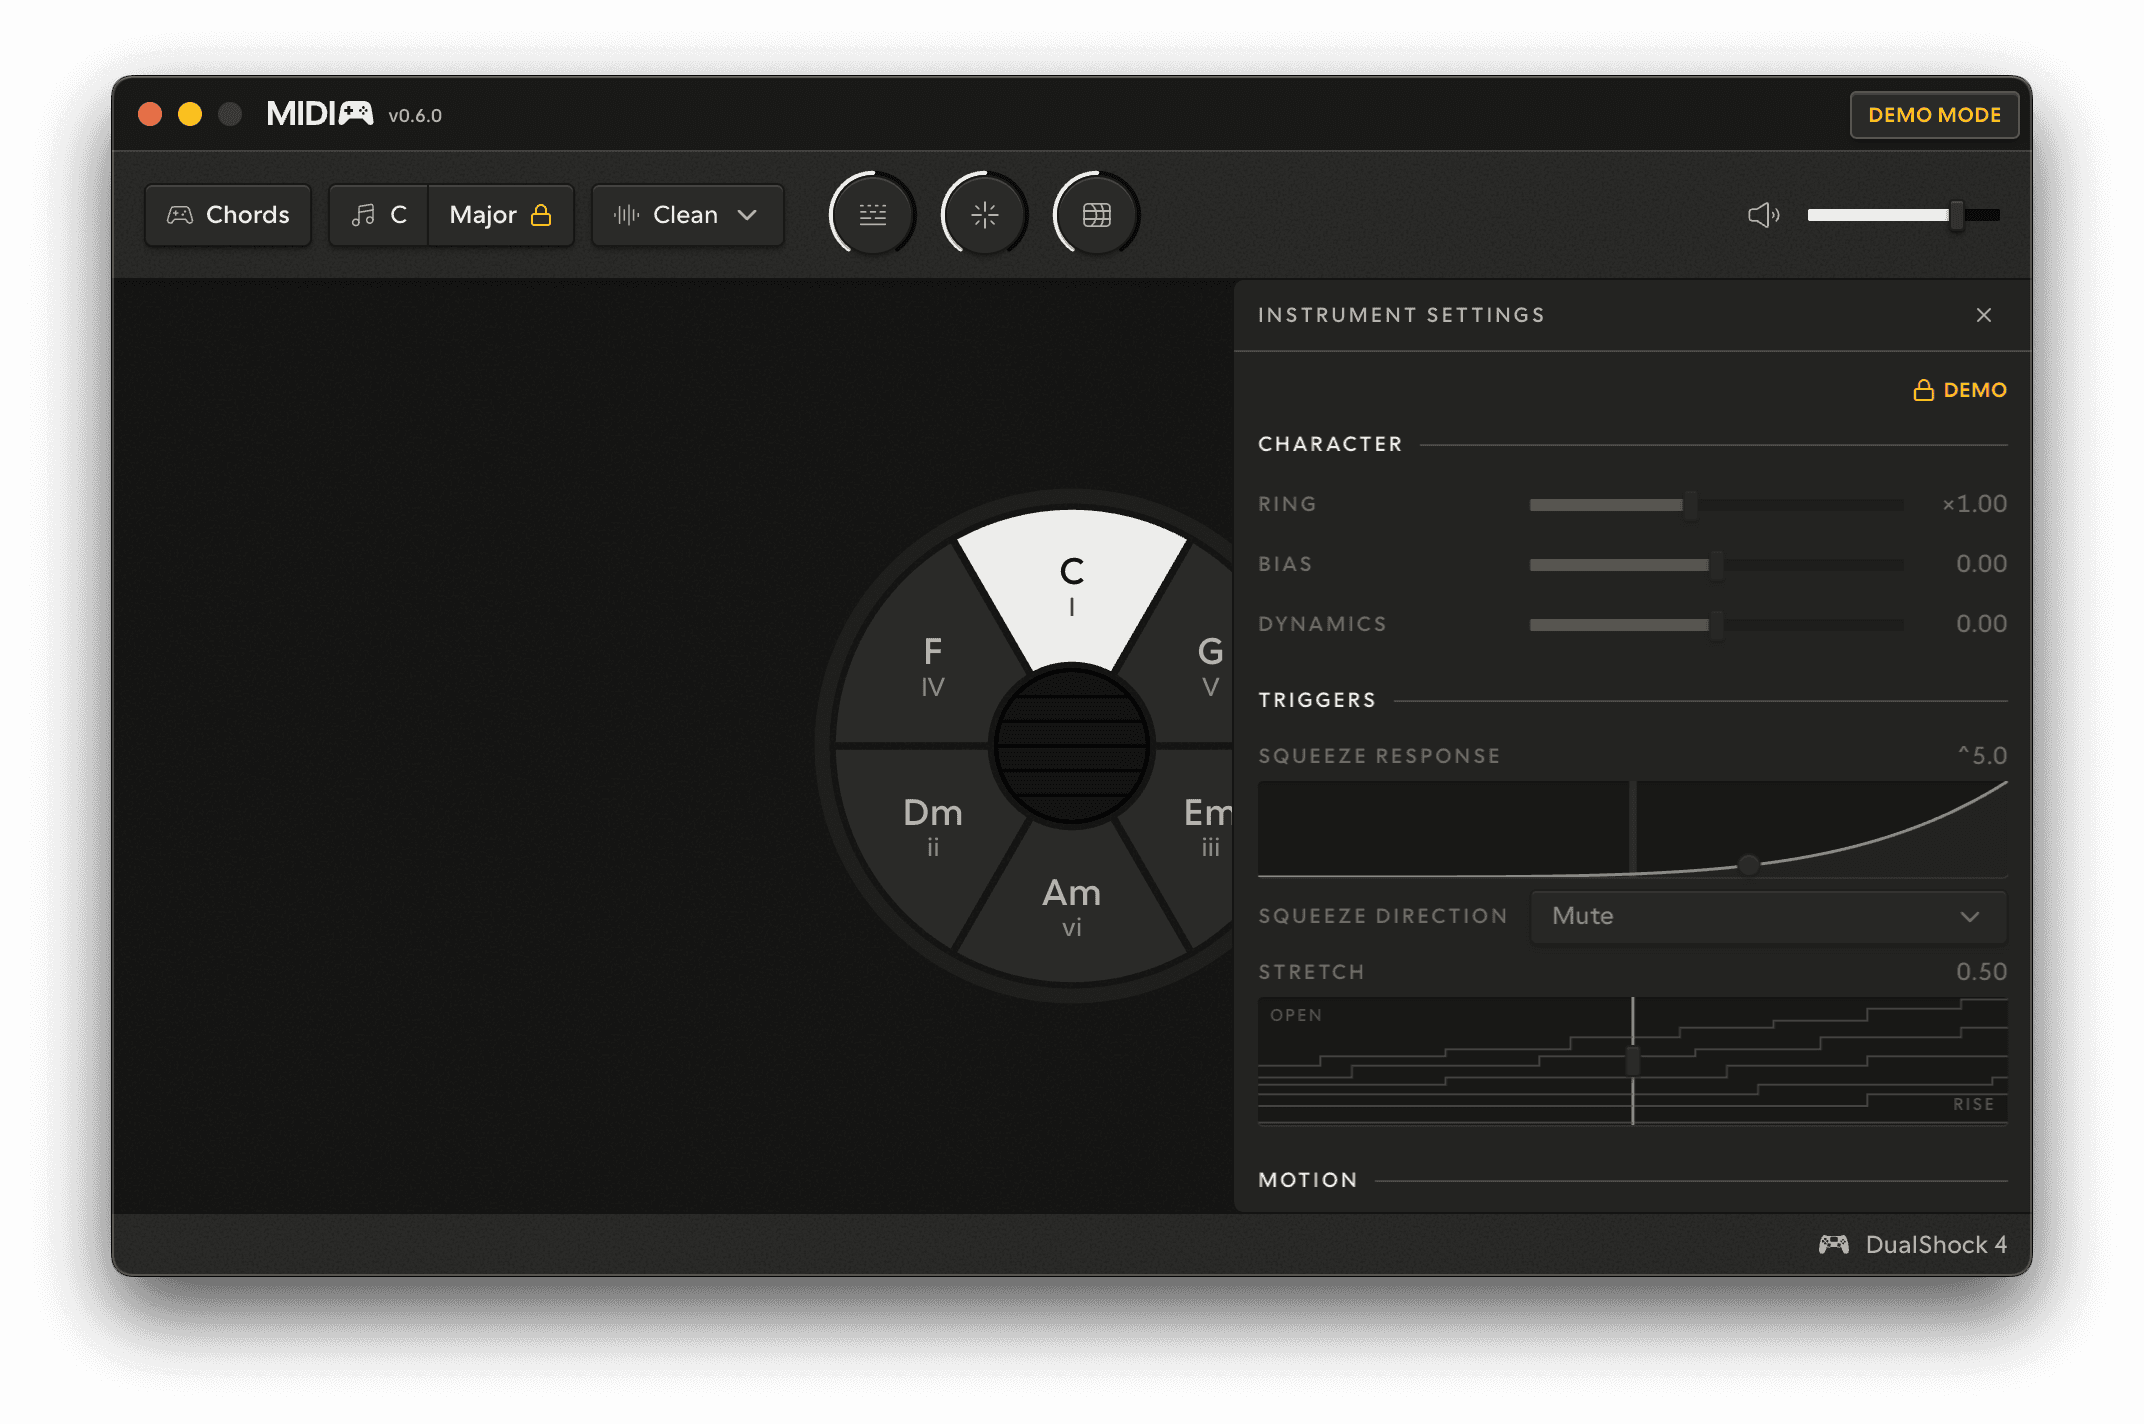Click the lock icon on Major
Image resolution: width=2144 pixels, height=1424 pixels.
[541, 215]
